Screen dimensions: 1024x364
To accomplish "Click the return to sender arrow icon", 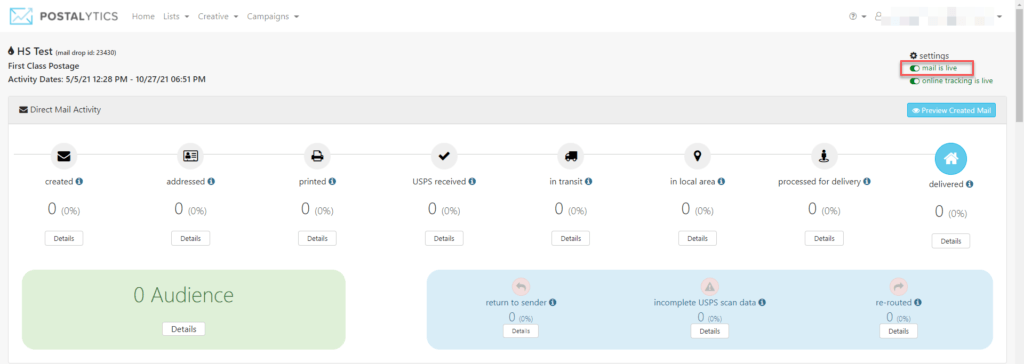I will click(x=520, y=286).
